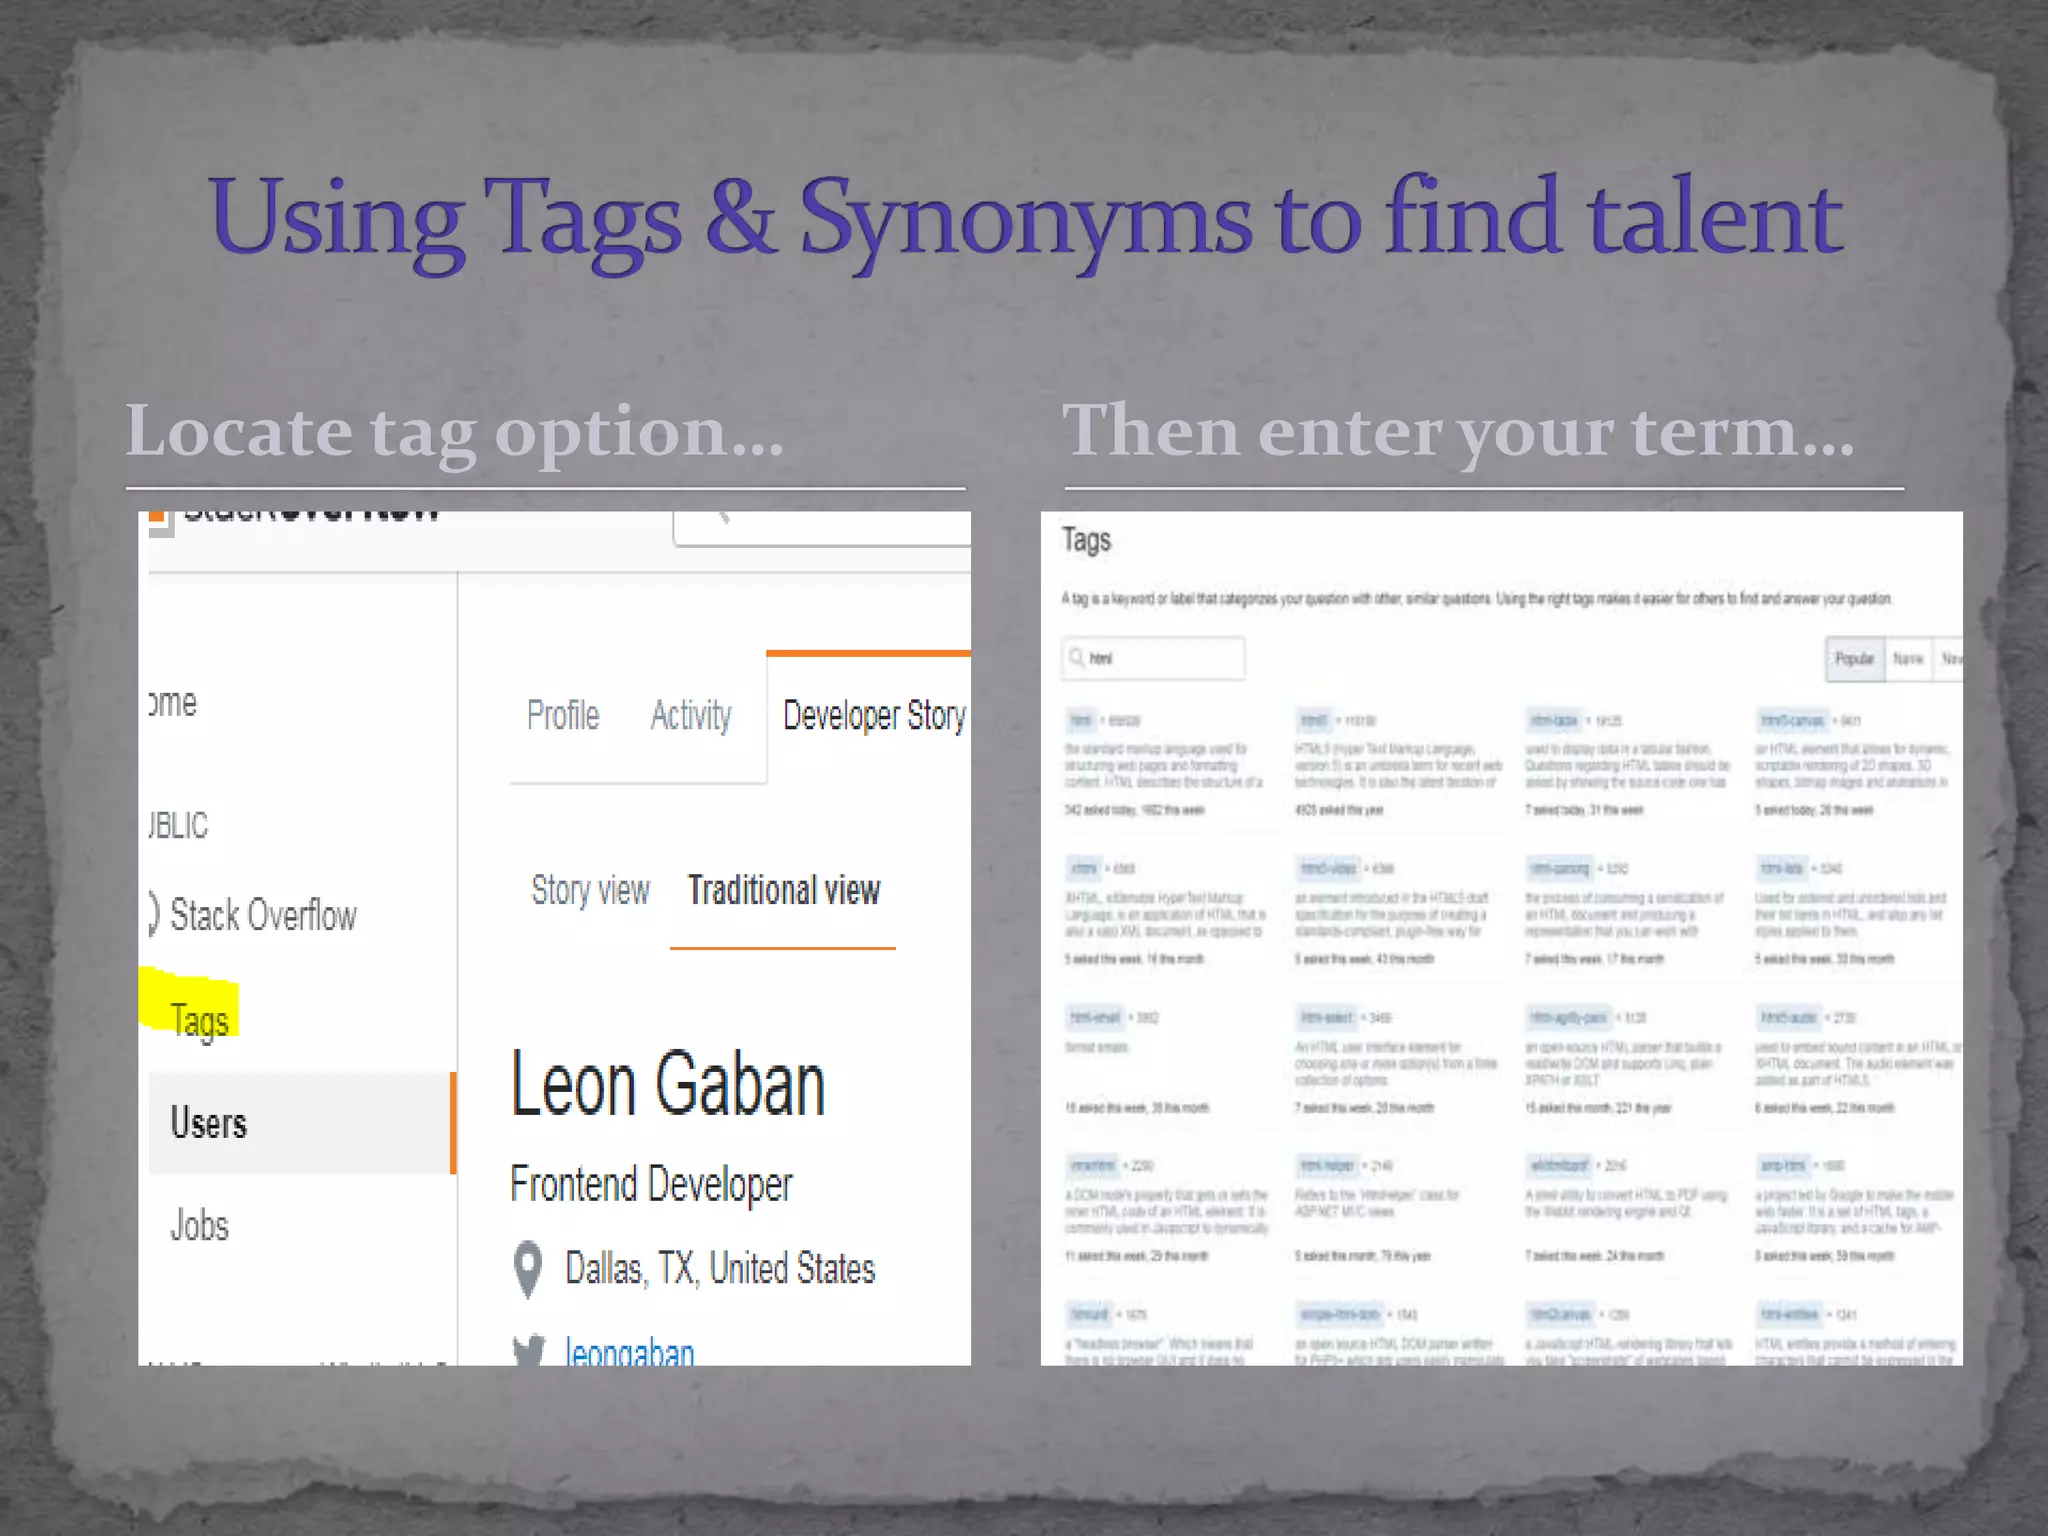Sort tags by Name

pyautogui.click(x=1908, y=659)
